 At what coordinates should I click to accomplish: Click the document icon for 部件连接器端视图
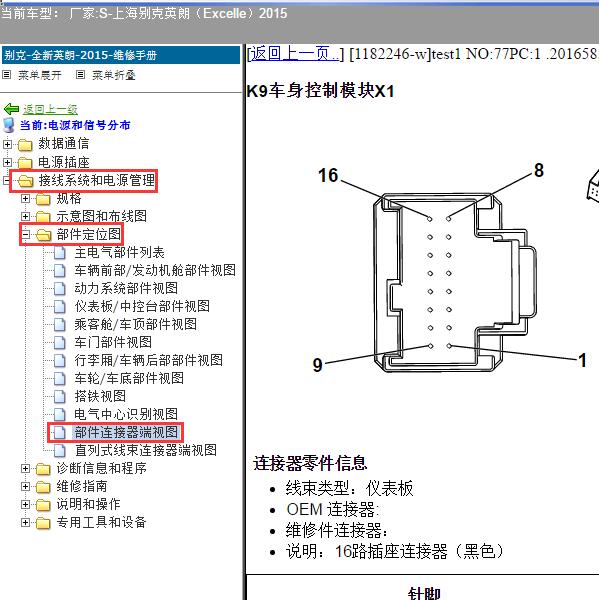[60, 432]
